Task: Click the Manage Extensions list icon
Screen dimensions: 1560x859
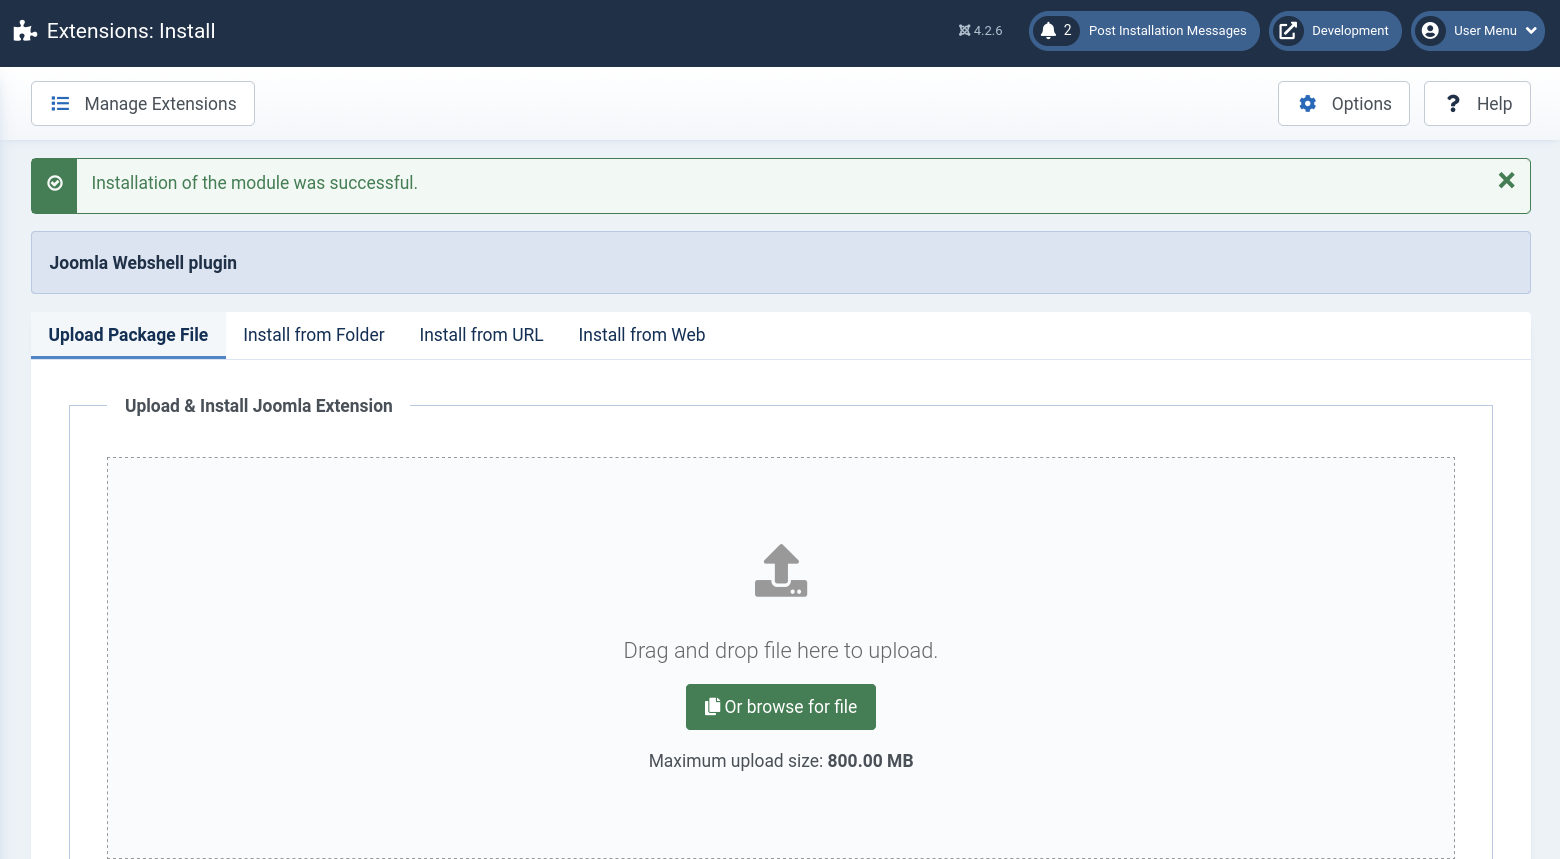Action: (x=60, y=104)
